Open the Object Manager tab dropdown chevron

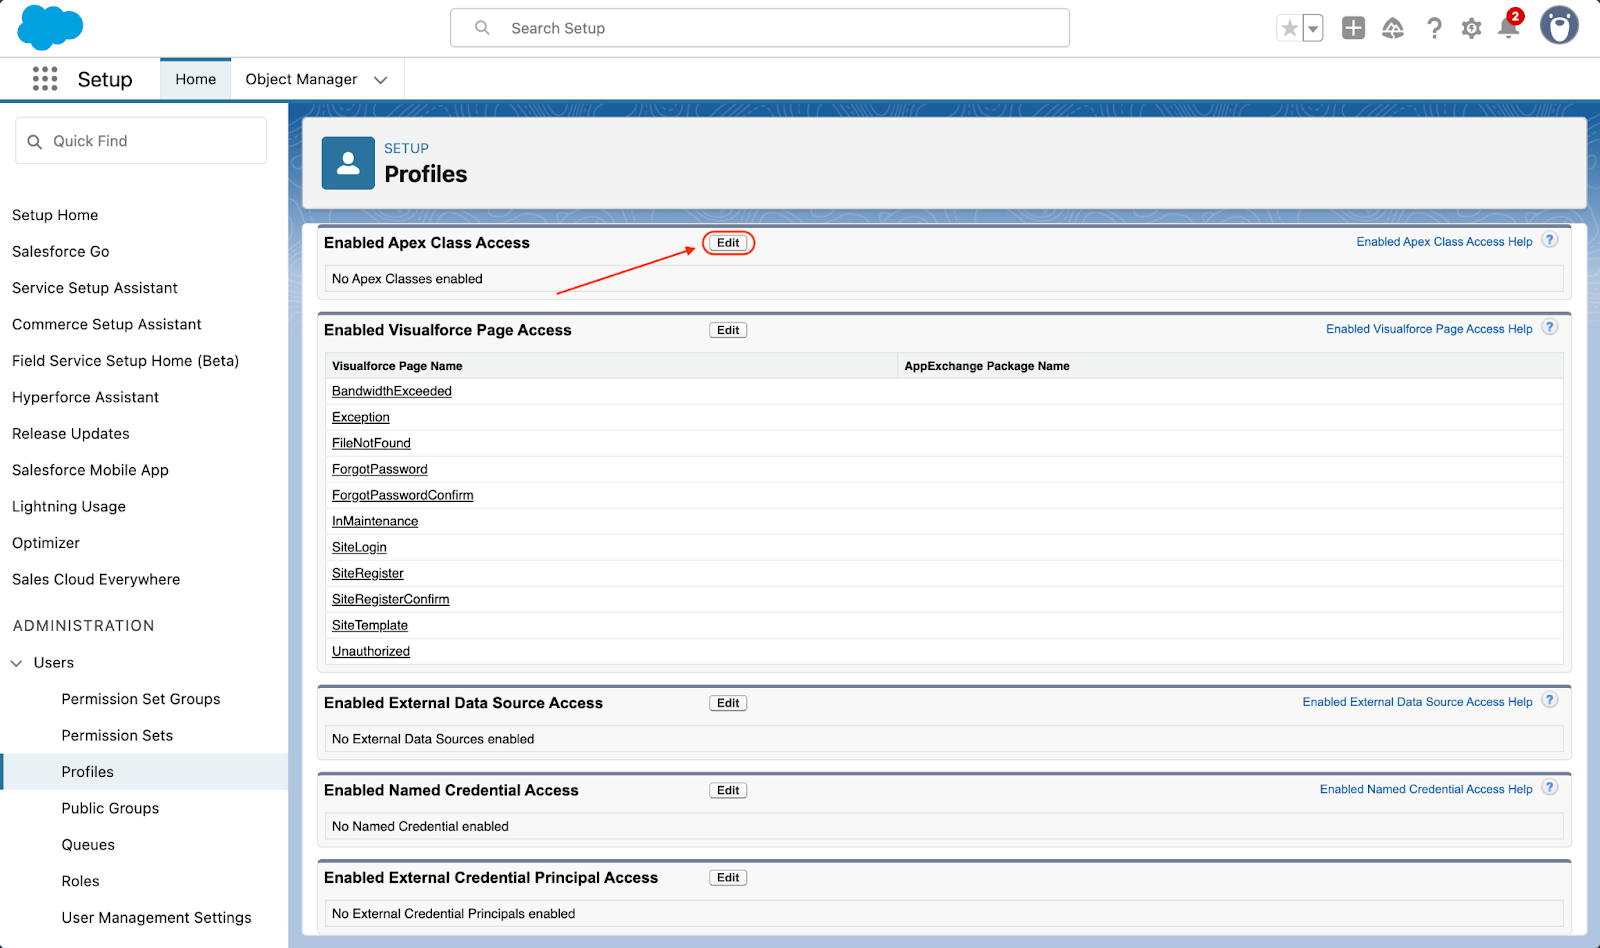(381, 80)
